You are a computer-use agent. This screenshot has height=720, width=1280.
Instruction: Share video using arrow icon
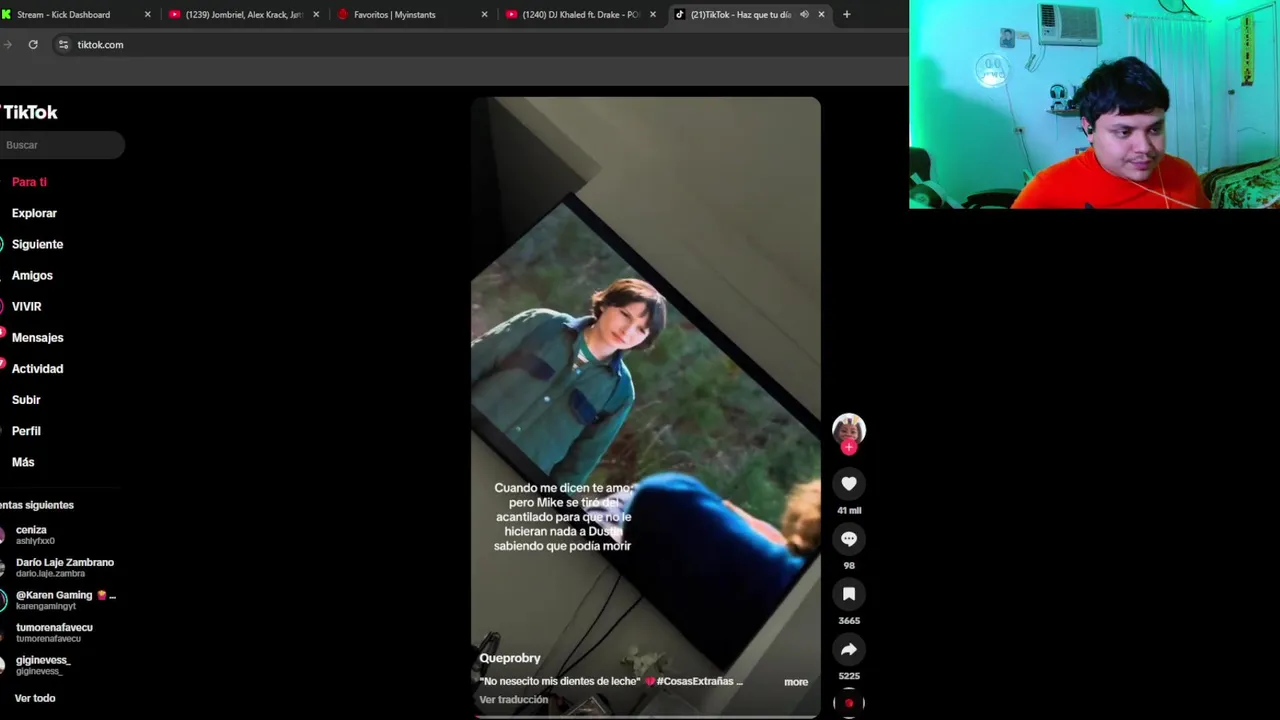849,650
